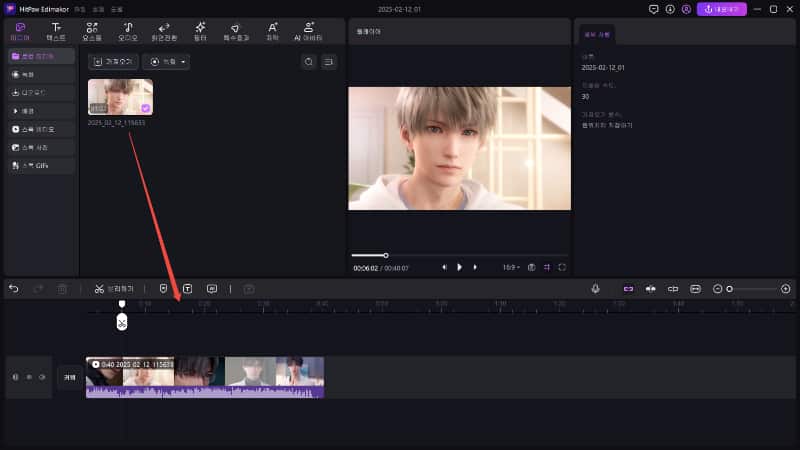
Task: Add text with the T icon in timeline toolbar
Action: pos(187,289)
